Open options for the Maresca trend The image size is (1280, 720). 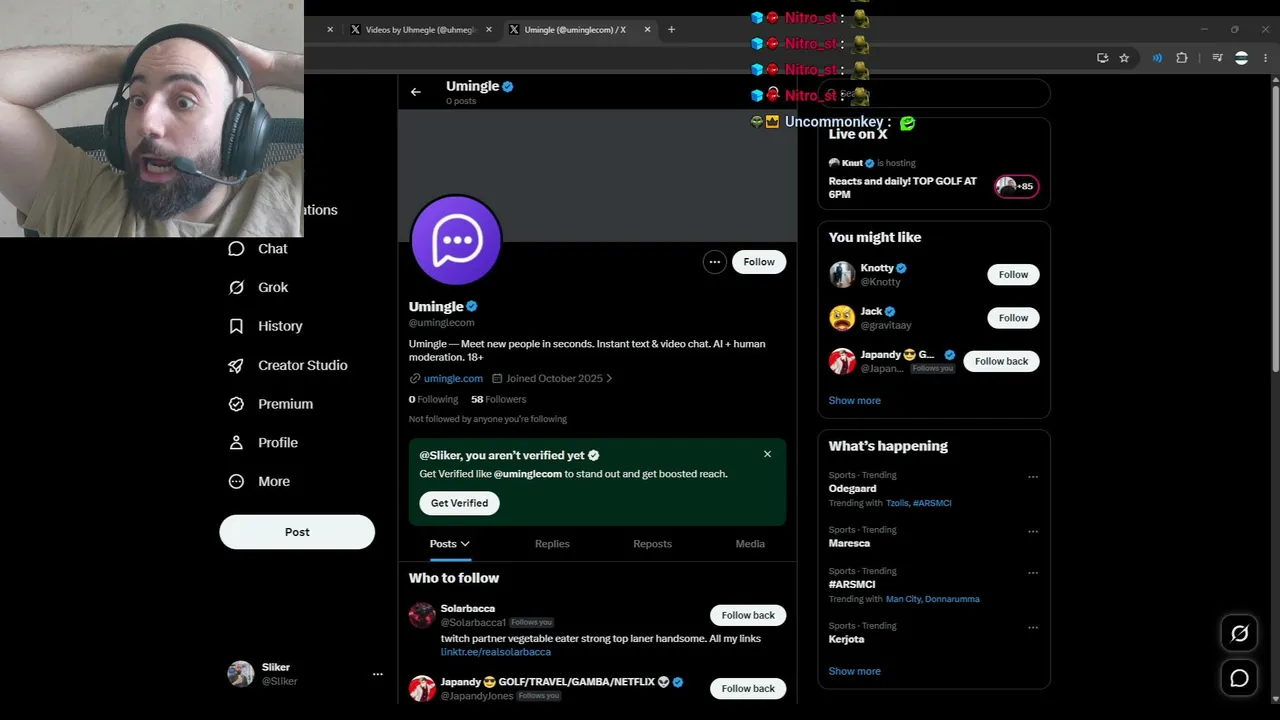point(1033,532)
